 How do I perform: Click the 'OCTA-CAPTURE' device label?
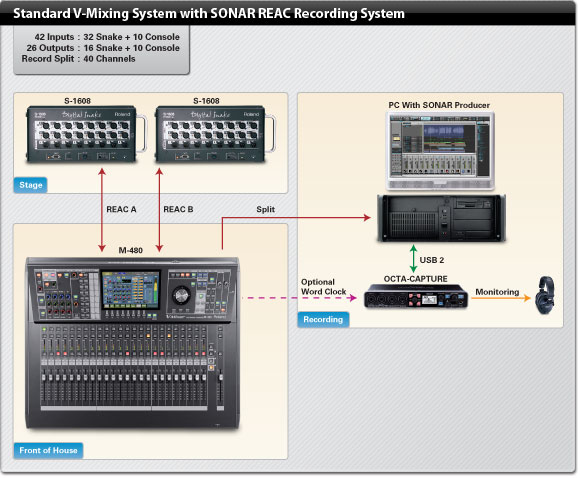[x=415, y=279]
